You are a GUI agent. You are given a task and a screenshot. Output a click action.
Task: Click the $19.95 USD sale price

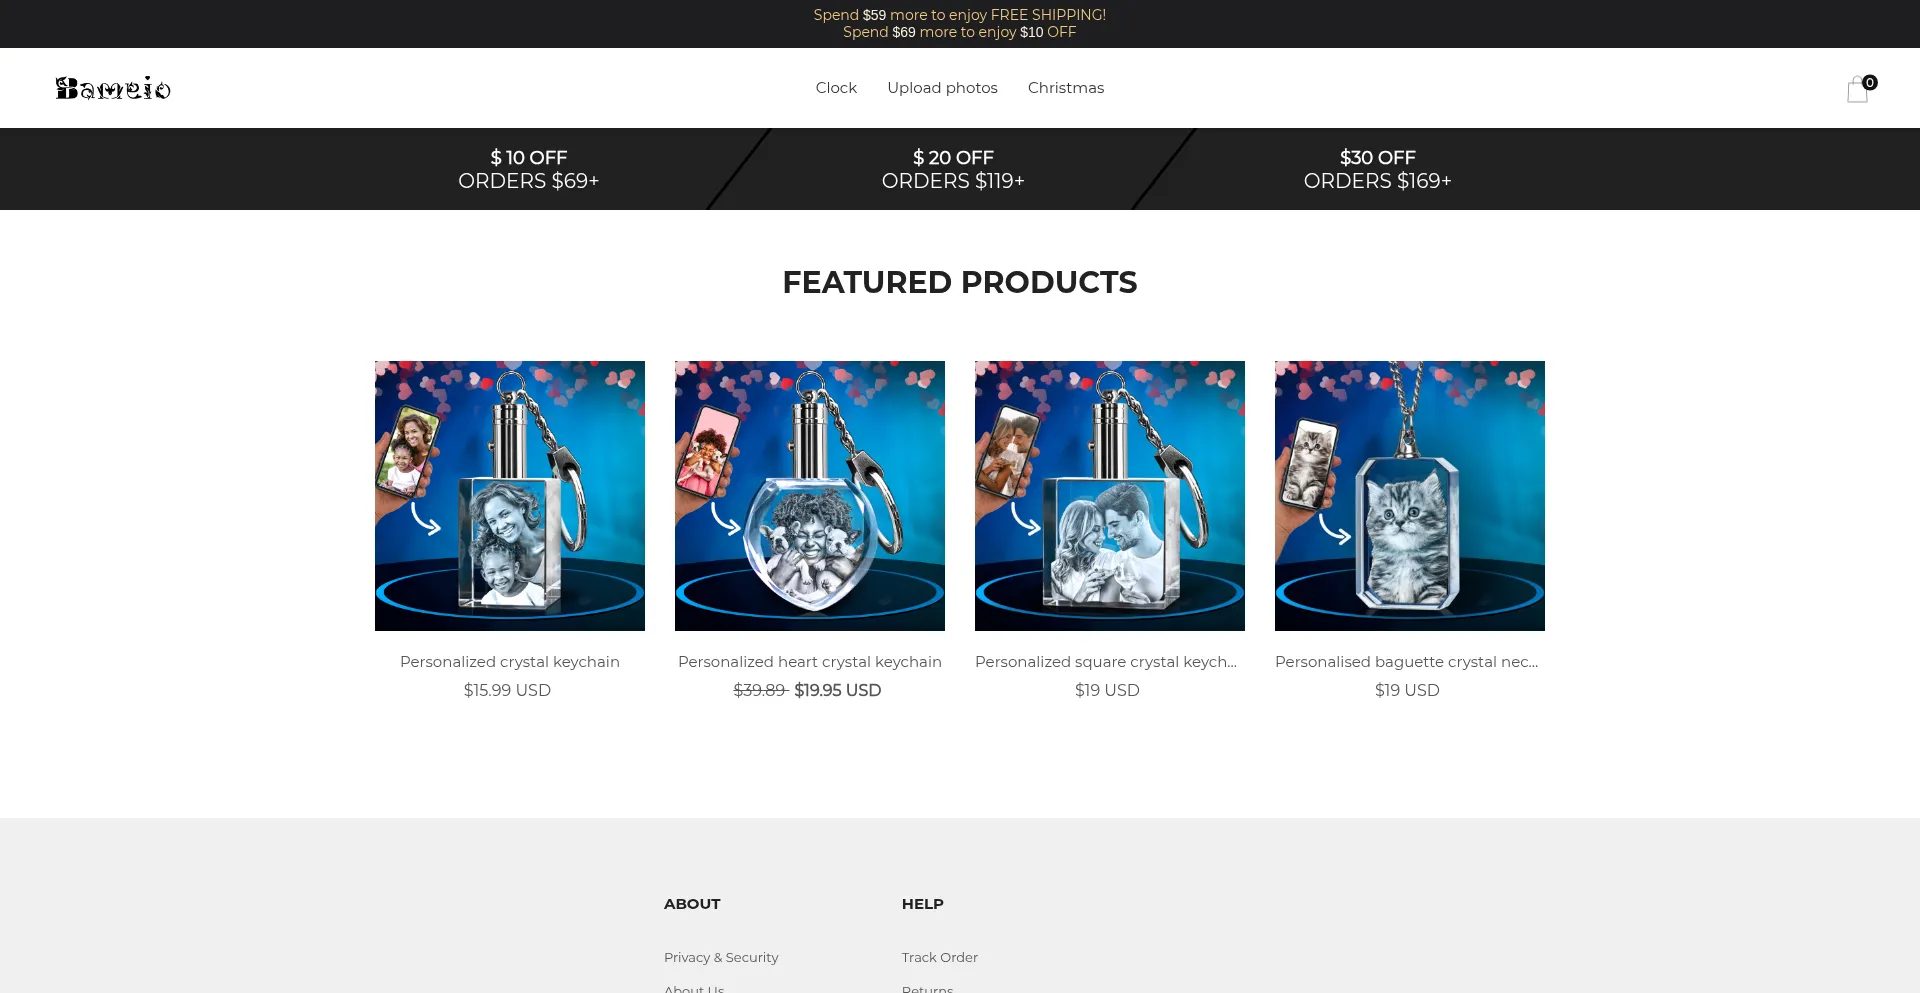coord(838,690)
